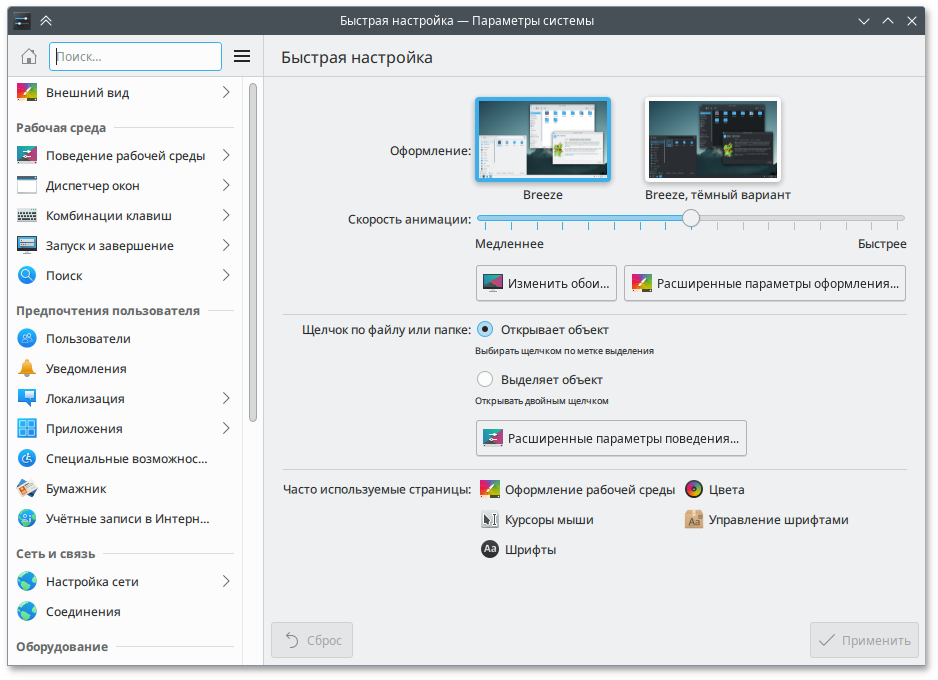The height and width of the screenshot is (680, 938).
Task: Select Выделяет объект radio button
Action: [x=485, y=379]
